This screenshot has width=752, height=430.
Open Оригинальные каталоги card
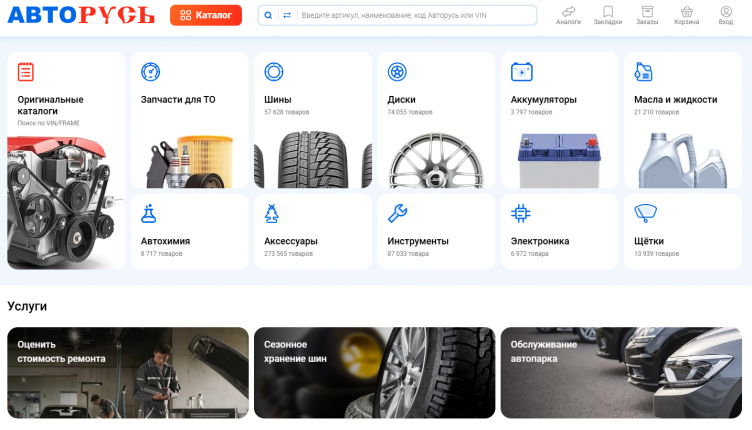(x=66, y=160)
